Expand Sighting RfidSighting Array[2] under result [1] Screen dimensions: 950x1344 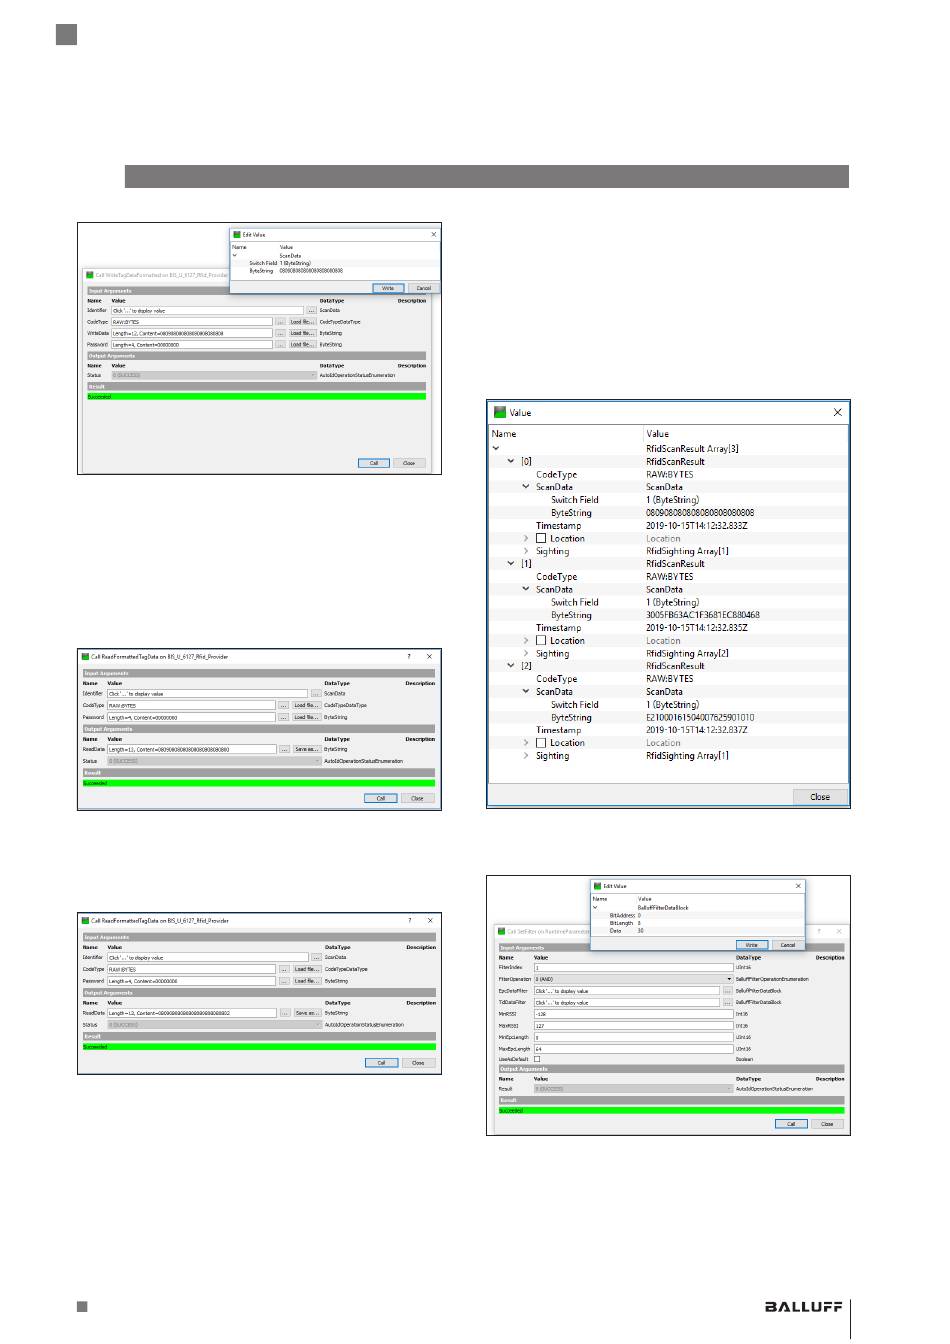click(x=526, y=653)
